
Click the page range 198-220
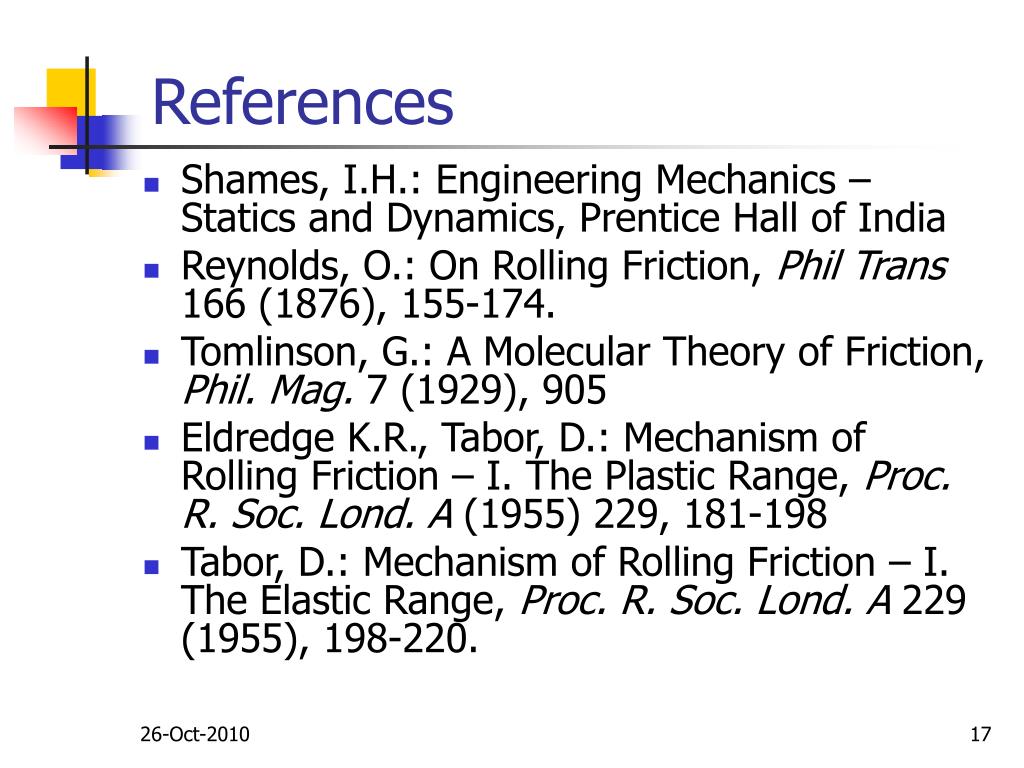point(400,639)
